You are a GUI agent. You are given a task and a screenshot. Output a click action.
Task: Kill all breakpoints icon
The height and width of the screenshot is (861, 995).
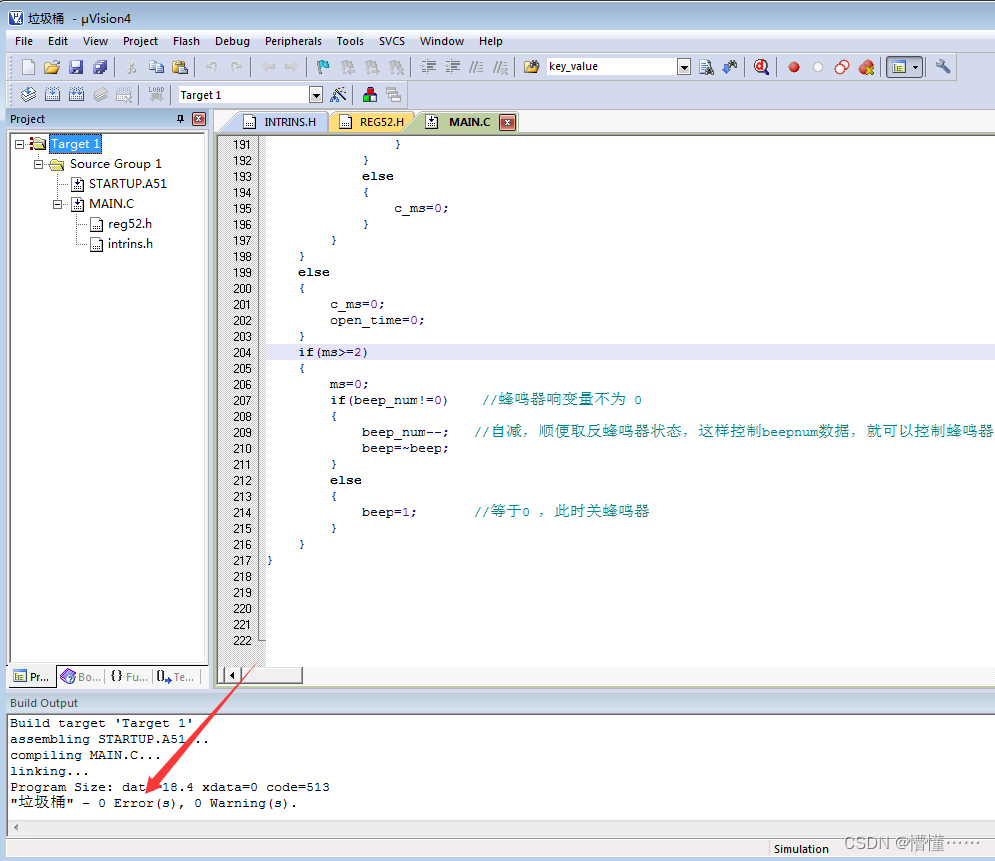(866, 67)
